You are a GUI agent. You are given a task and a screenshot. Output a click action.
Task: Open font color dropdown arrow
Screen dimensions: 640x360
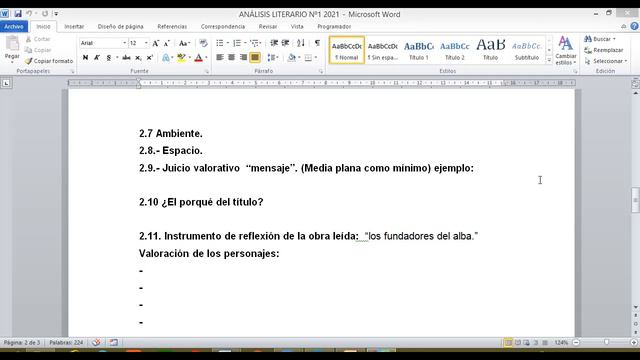(206, 58)
